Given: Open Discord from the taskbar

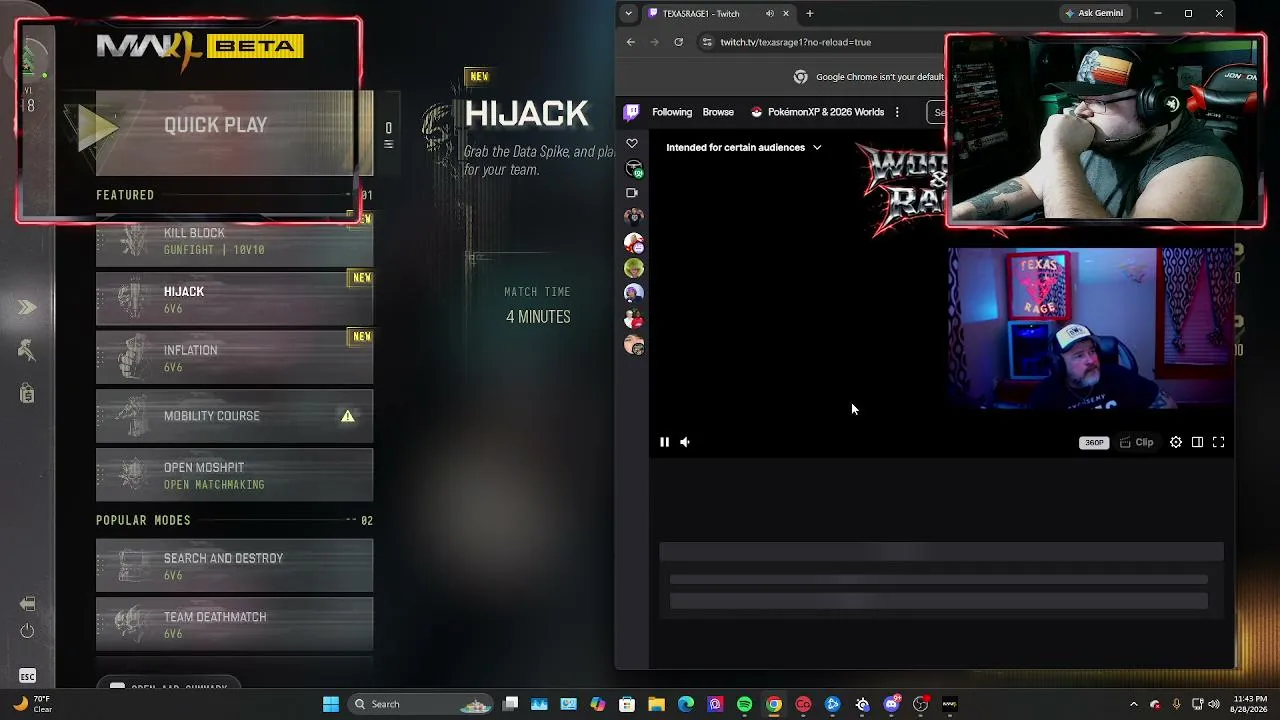Looking at the screenshot, I should pyautogui.click(x=891, y=704).
